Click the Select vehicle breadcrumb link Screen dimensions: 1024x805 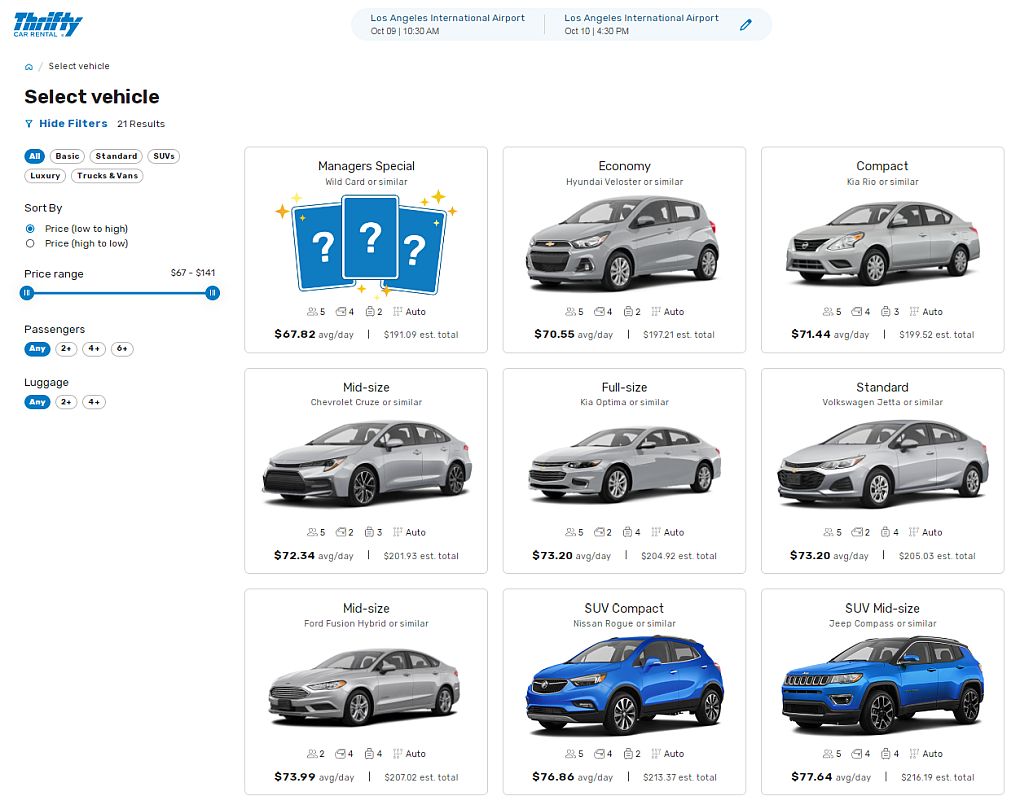[x=78, y=66]
